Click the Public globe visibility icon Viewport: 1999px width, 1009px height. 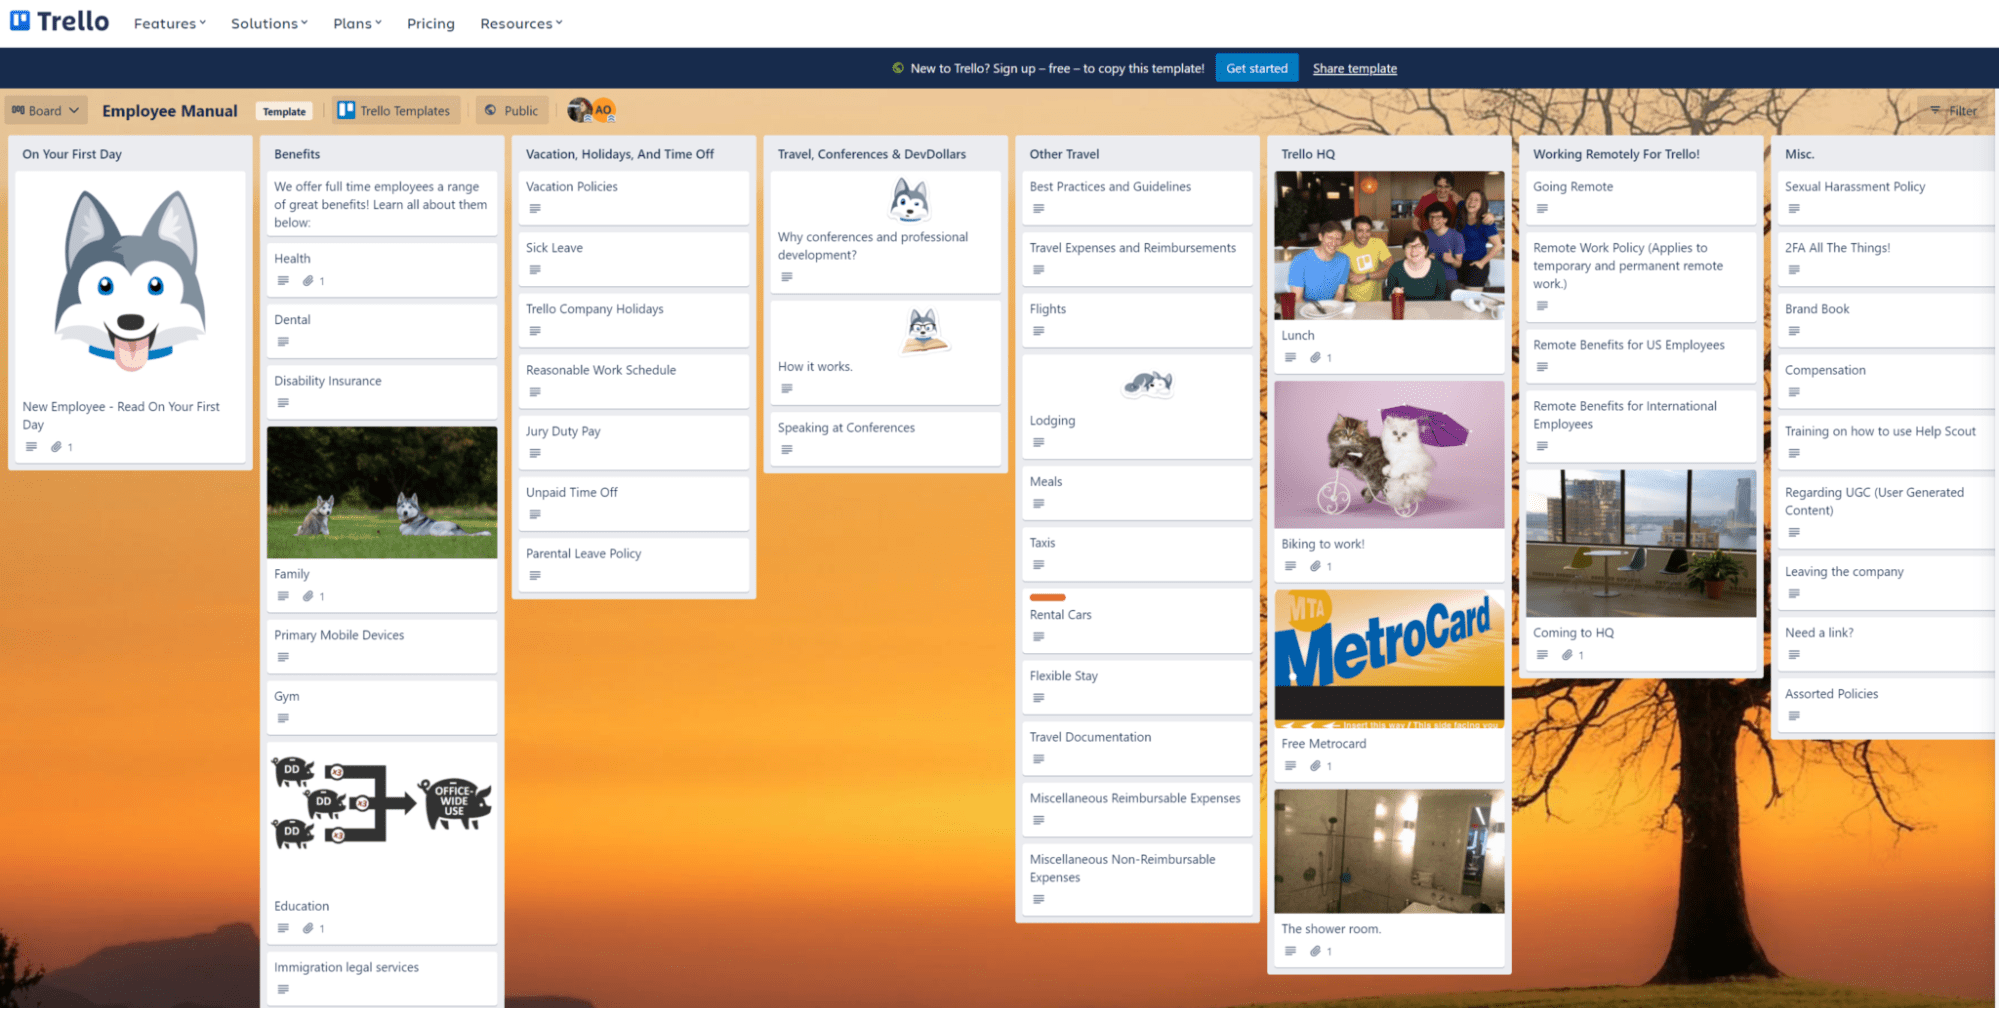(490, 110)
